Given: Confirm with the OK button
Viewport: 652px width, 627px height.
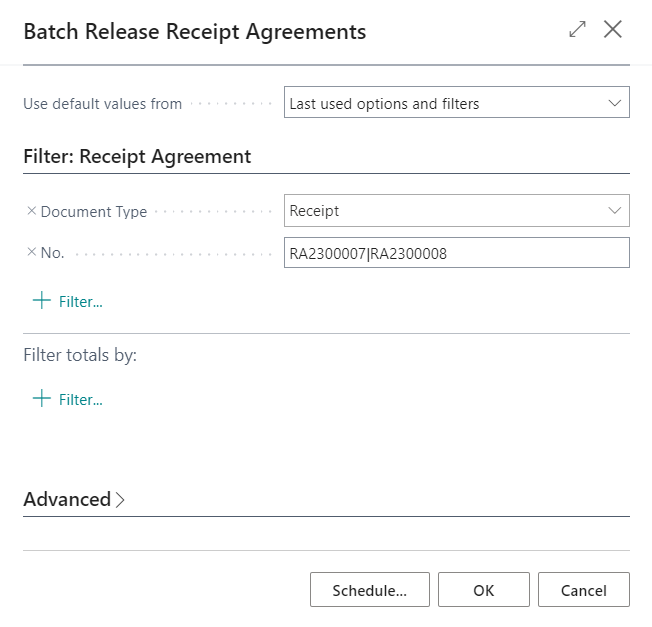Looking at the screenshot, I should point(484,590).
